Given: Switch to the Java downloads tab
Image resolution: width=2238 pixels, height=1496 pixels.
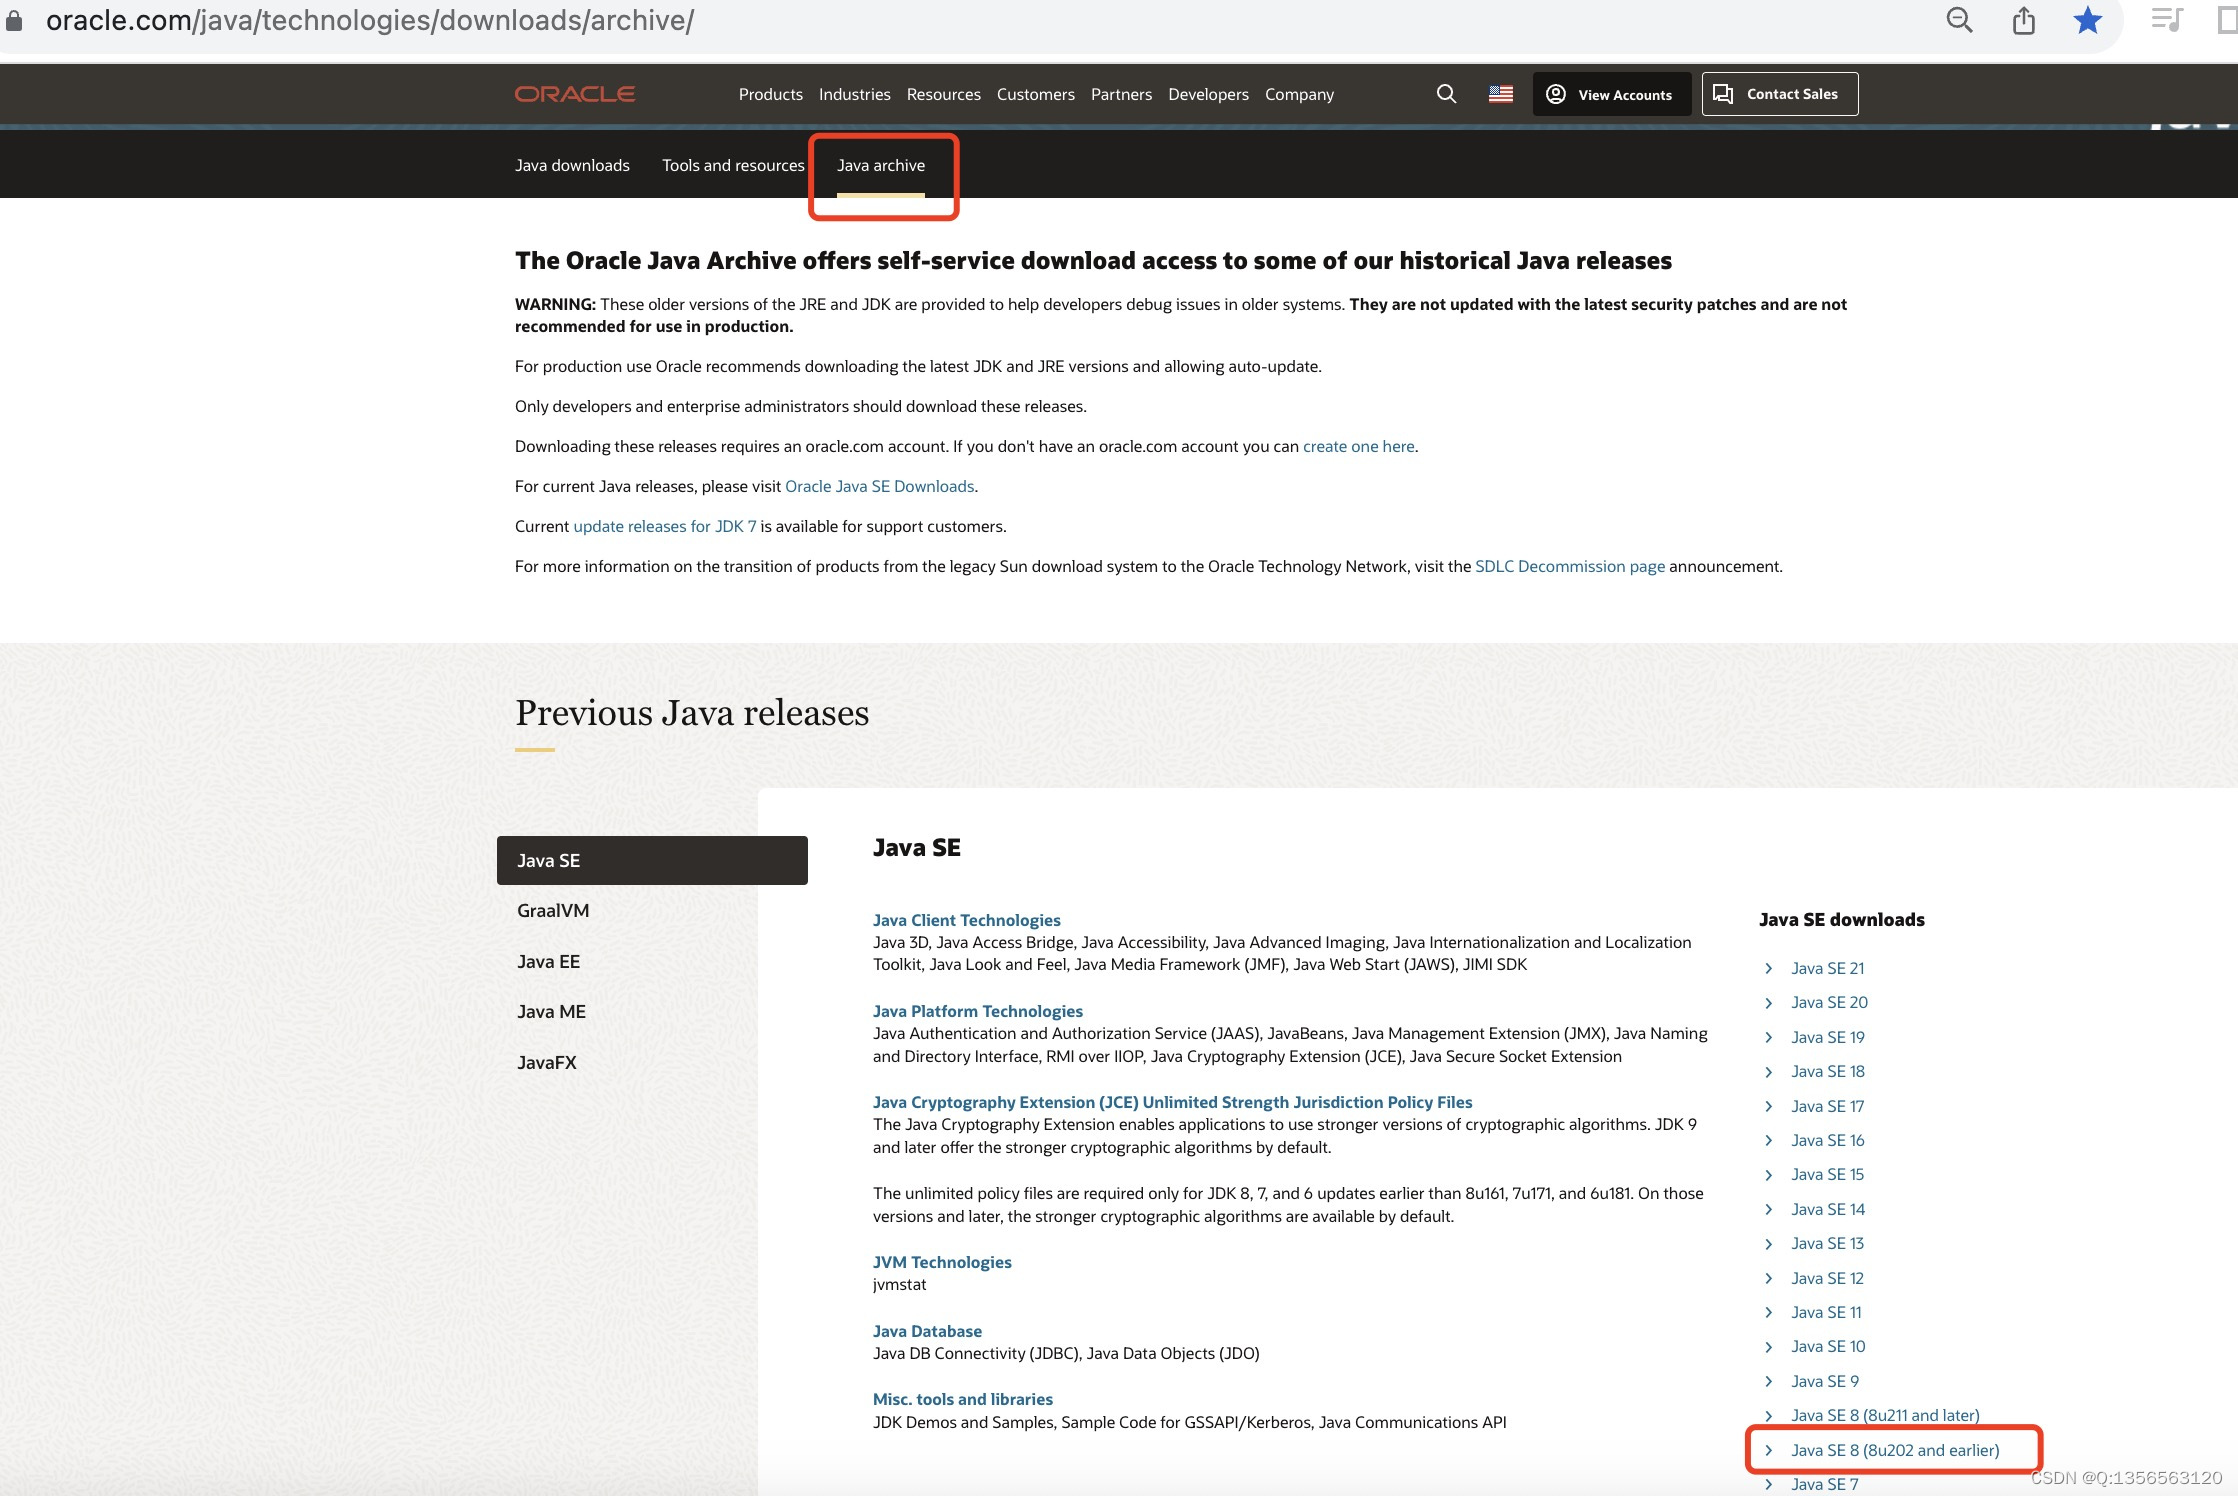Looking at the screenshot, I should point(572,165).
